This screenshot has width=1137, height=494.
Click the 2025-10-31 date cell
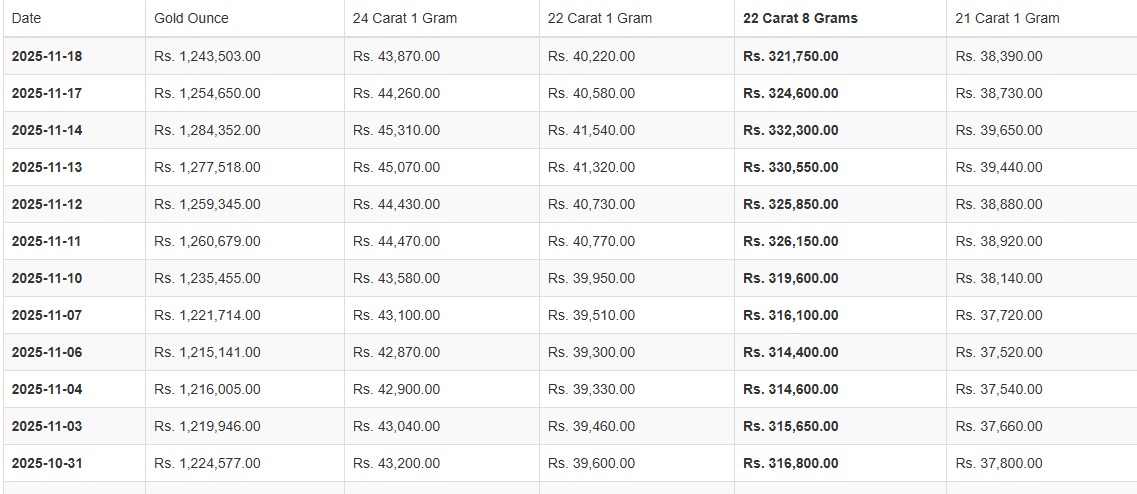click(47, 463)
